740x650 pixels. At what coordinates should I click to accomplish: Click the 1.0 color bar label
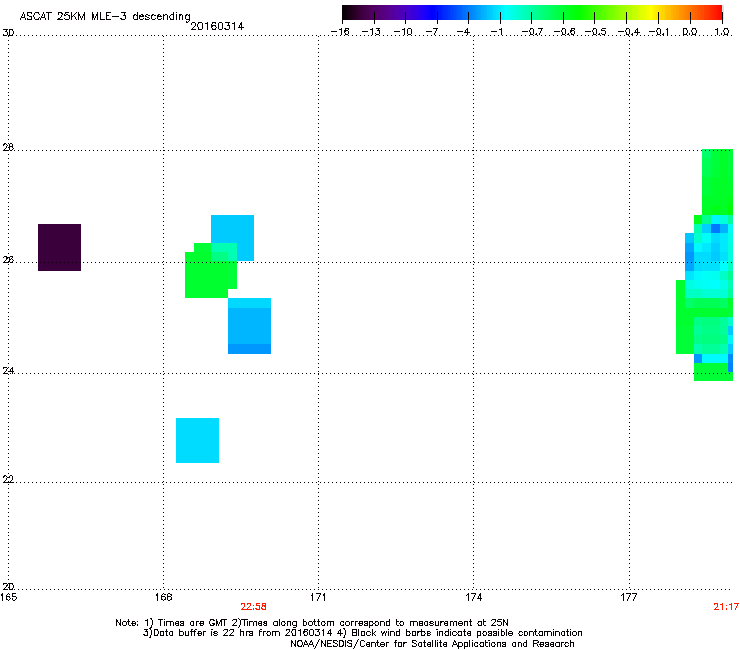[x=722, y=32]
